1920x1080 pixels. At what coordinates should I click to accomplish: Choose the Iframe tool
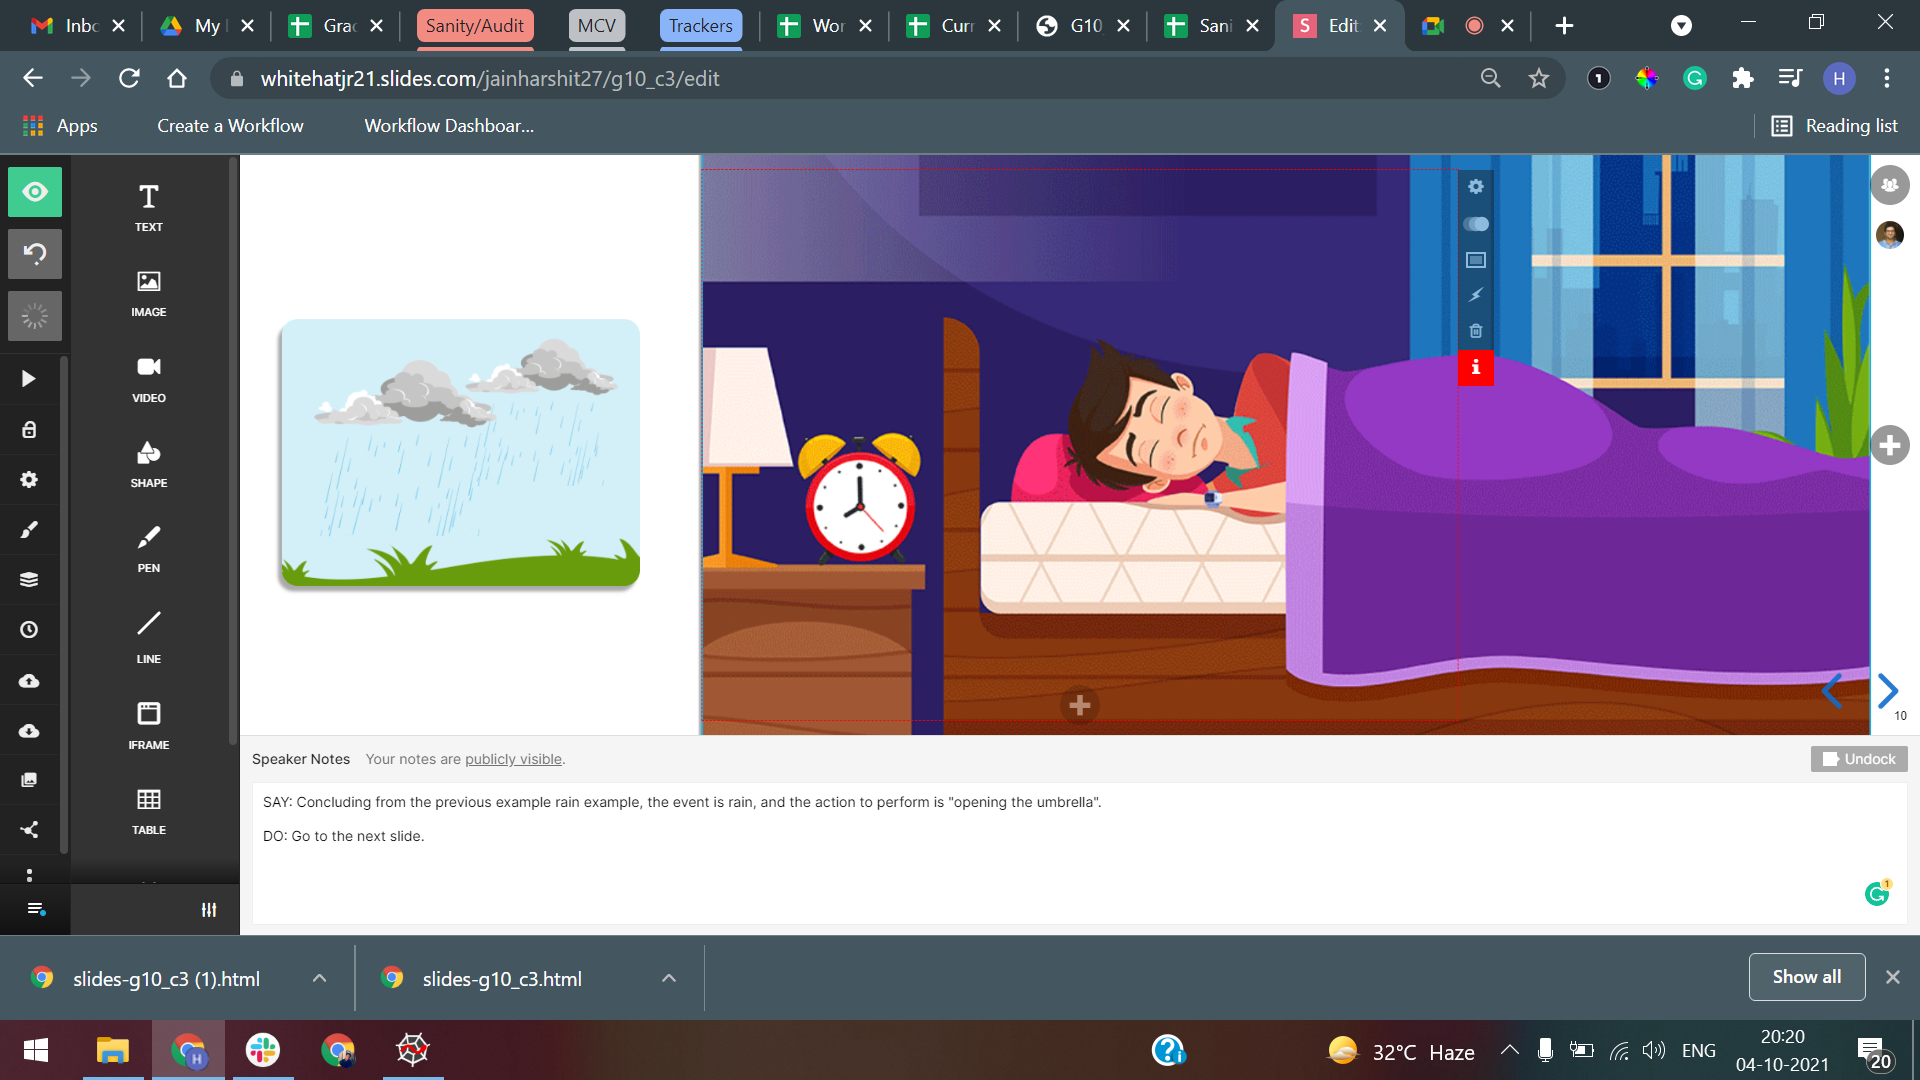pos(148,725)
